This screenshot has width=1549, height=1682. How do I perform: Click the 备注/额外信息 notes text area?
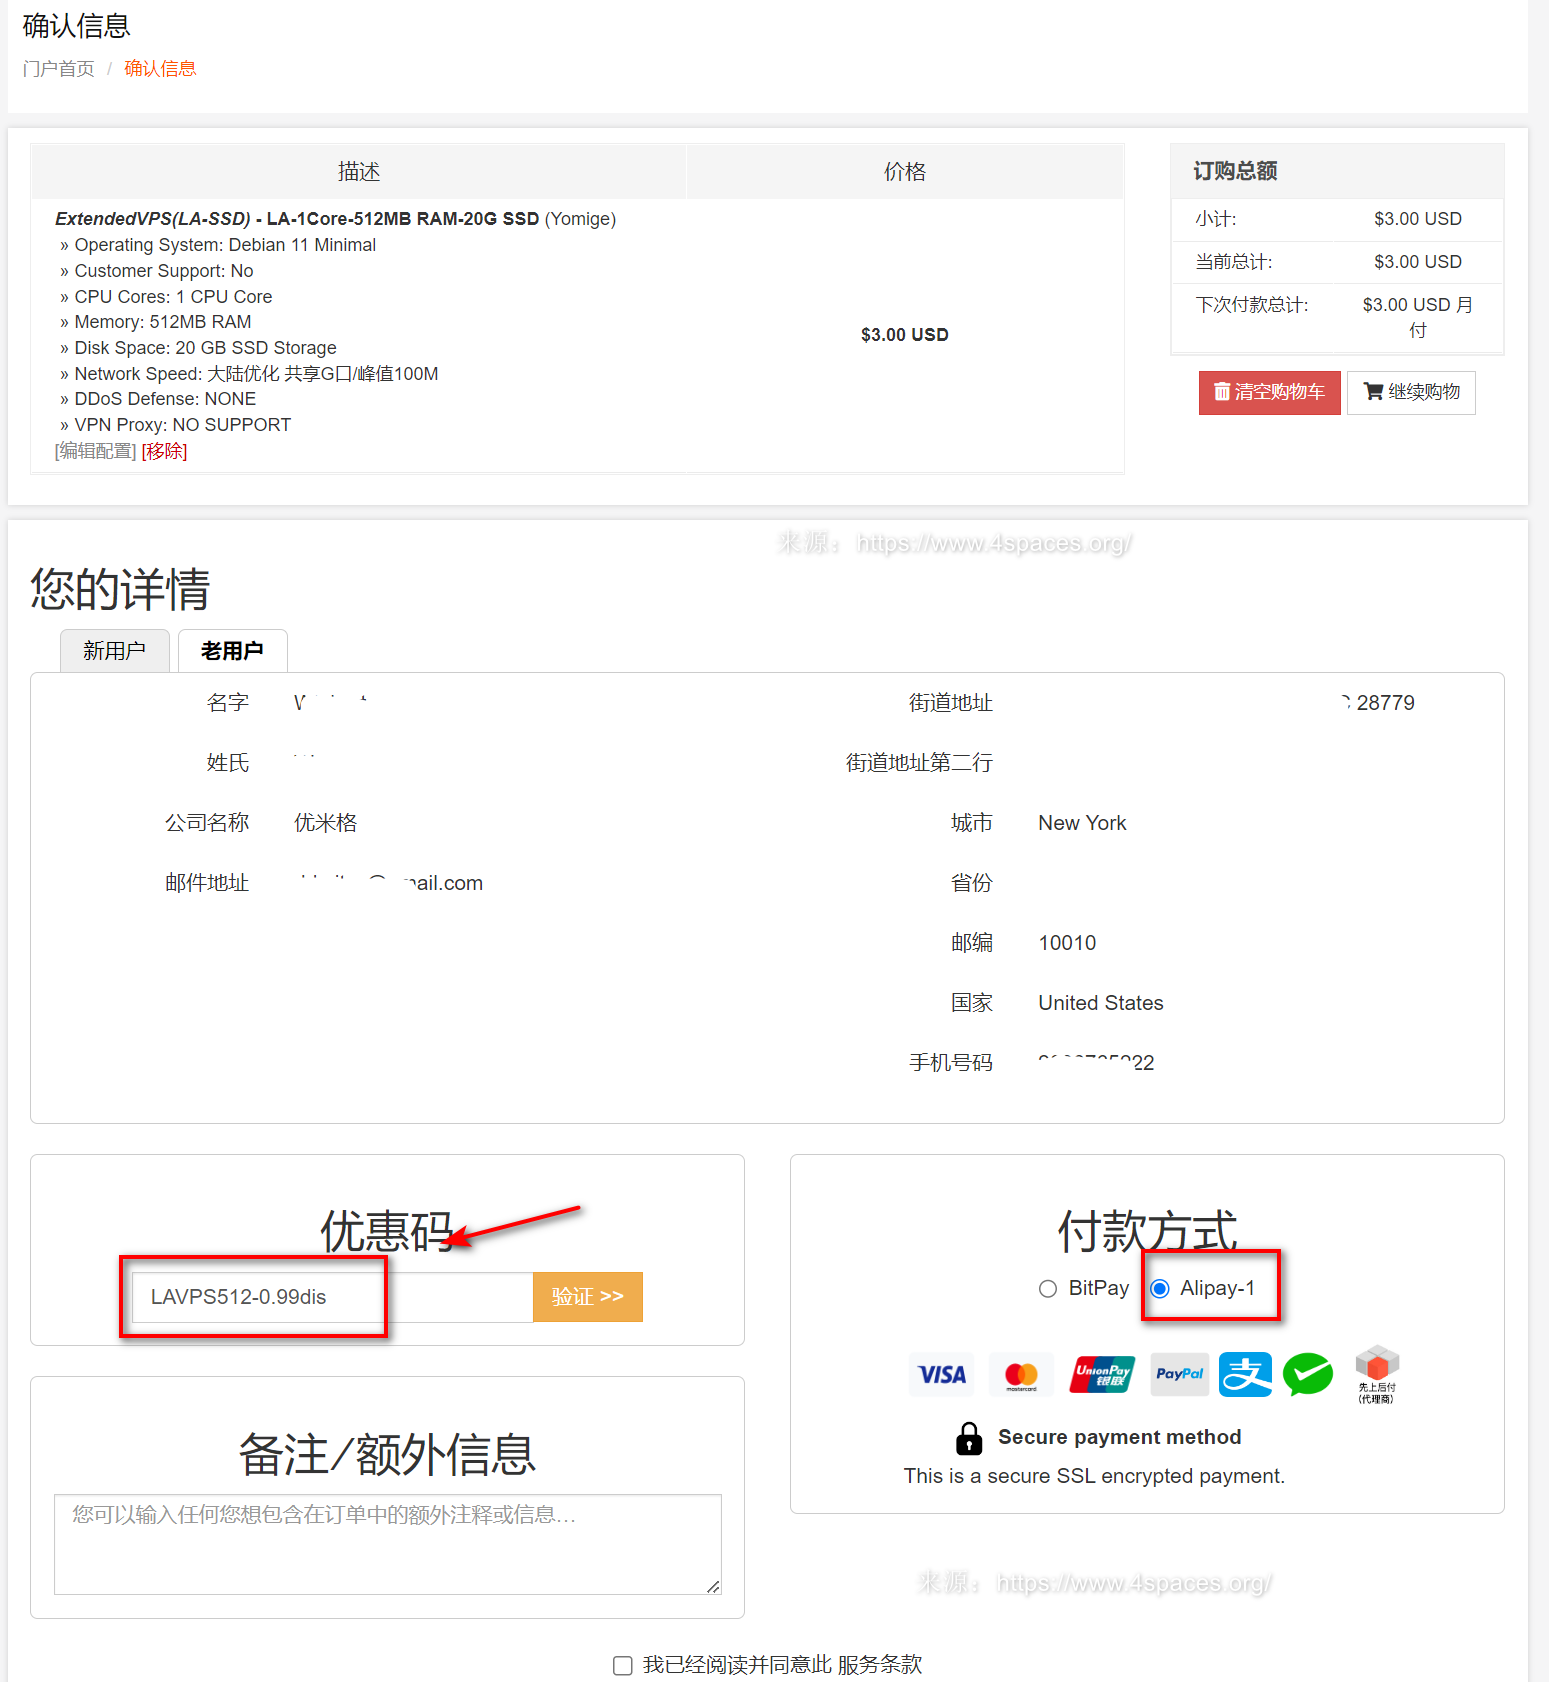[387, 1544]
